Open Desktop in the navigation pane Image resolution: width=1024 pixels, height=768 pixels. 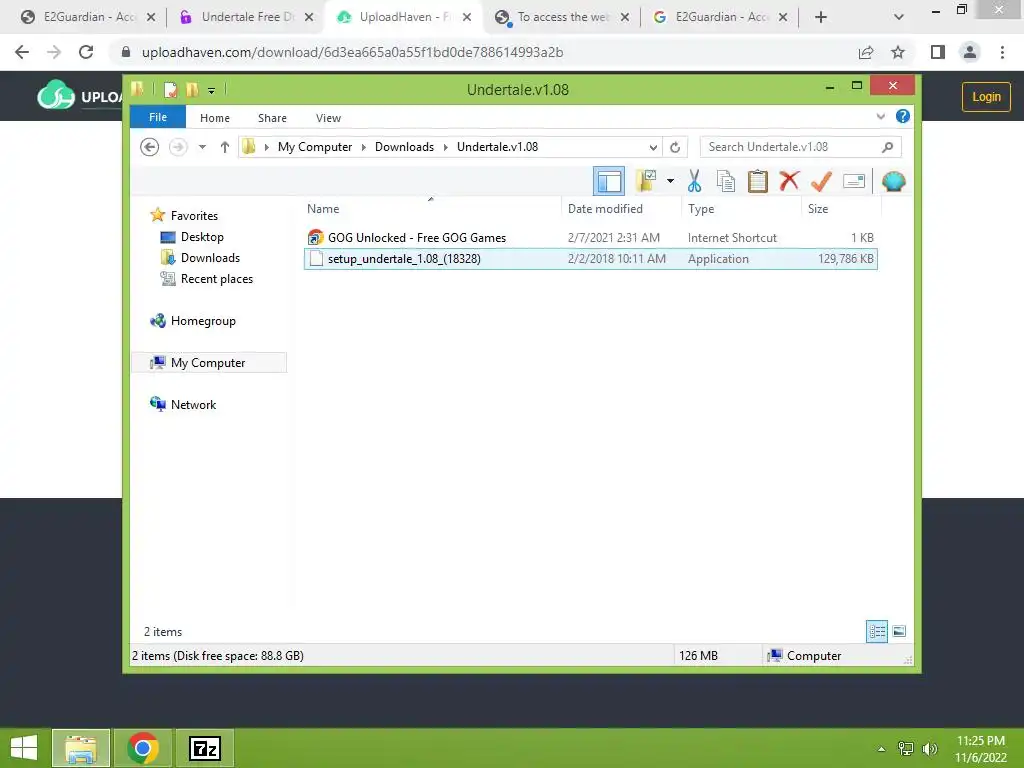[x=202, y=236]
